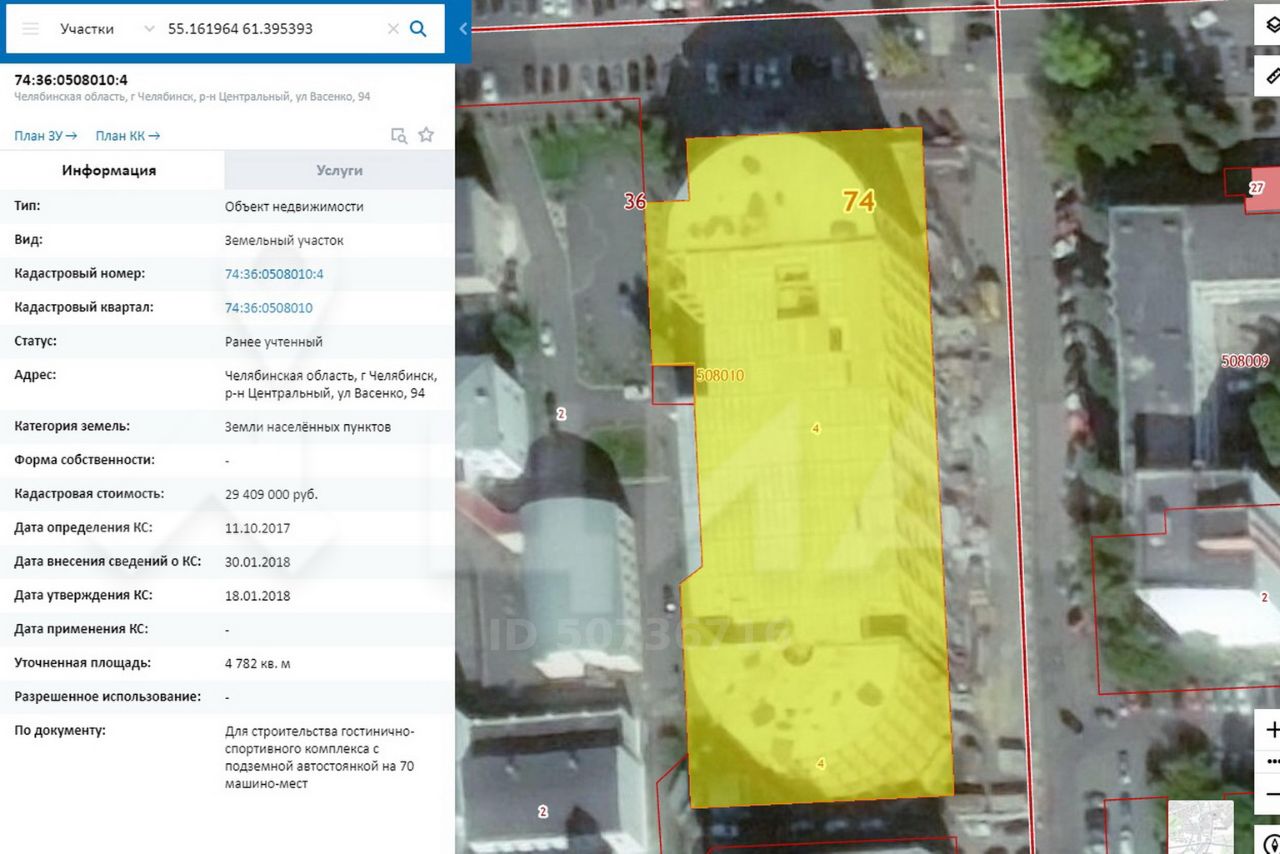Open the План КК link
Screen dimensions: 1280x854
[x=127, y=136]
